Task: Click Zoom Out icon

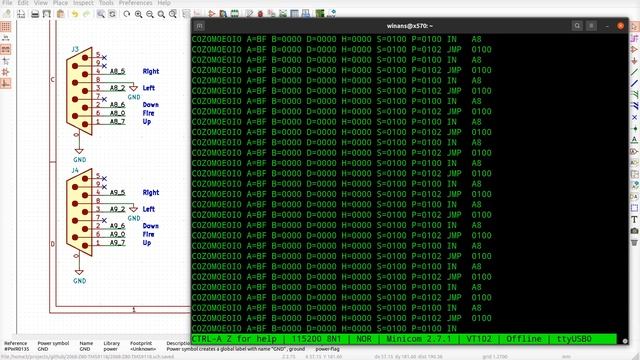Action: 150,14
